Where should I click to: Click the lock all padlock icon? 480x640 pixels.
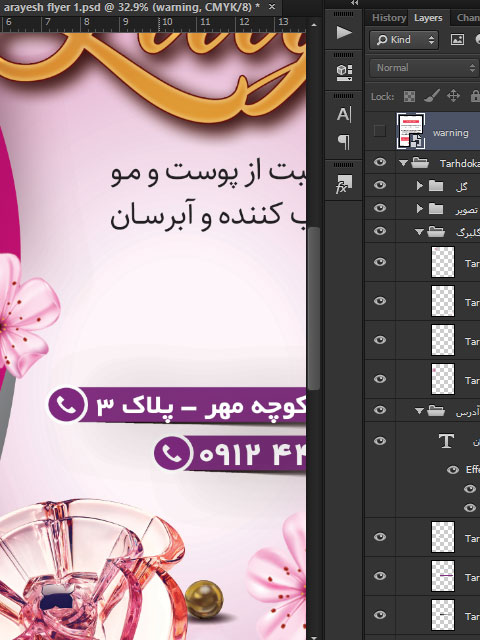(475, 96)
